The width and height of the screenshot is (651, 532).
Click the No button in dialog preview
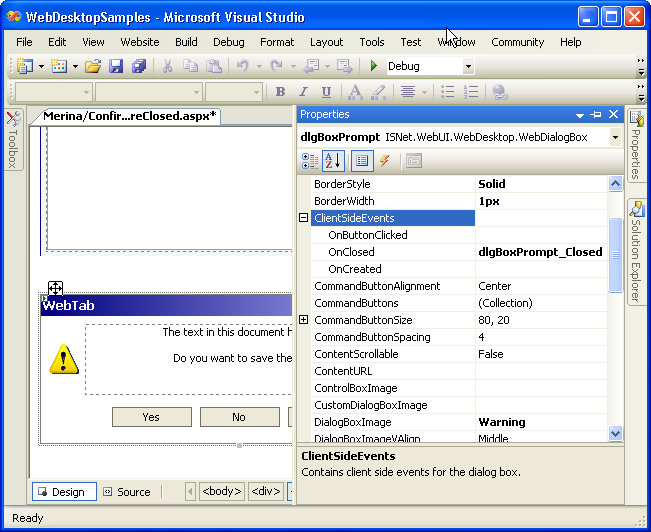click(238, 417)
